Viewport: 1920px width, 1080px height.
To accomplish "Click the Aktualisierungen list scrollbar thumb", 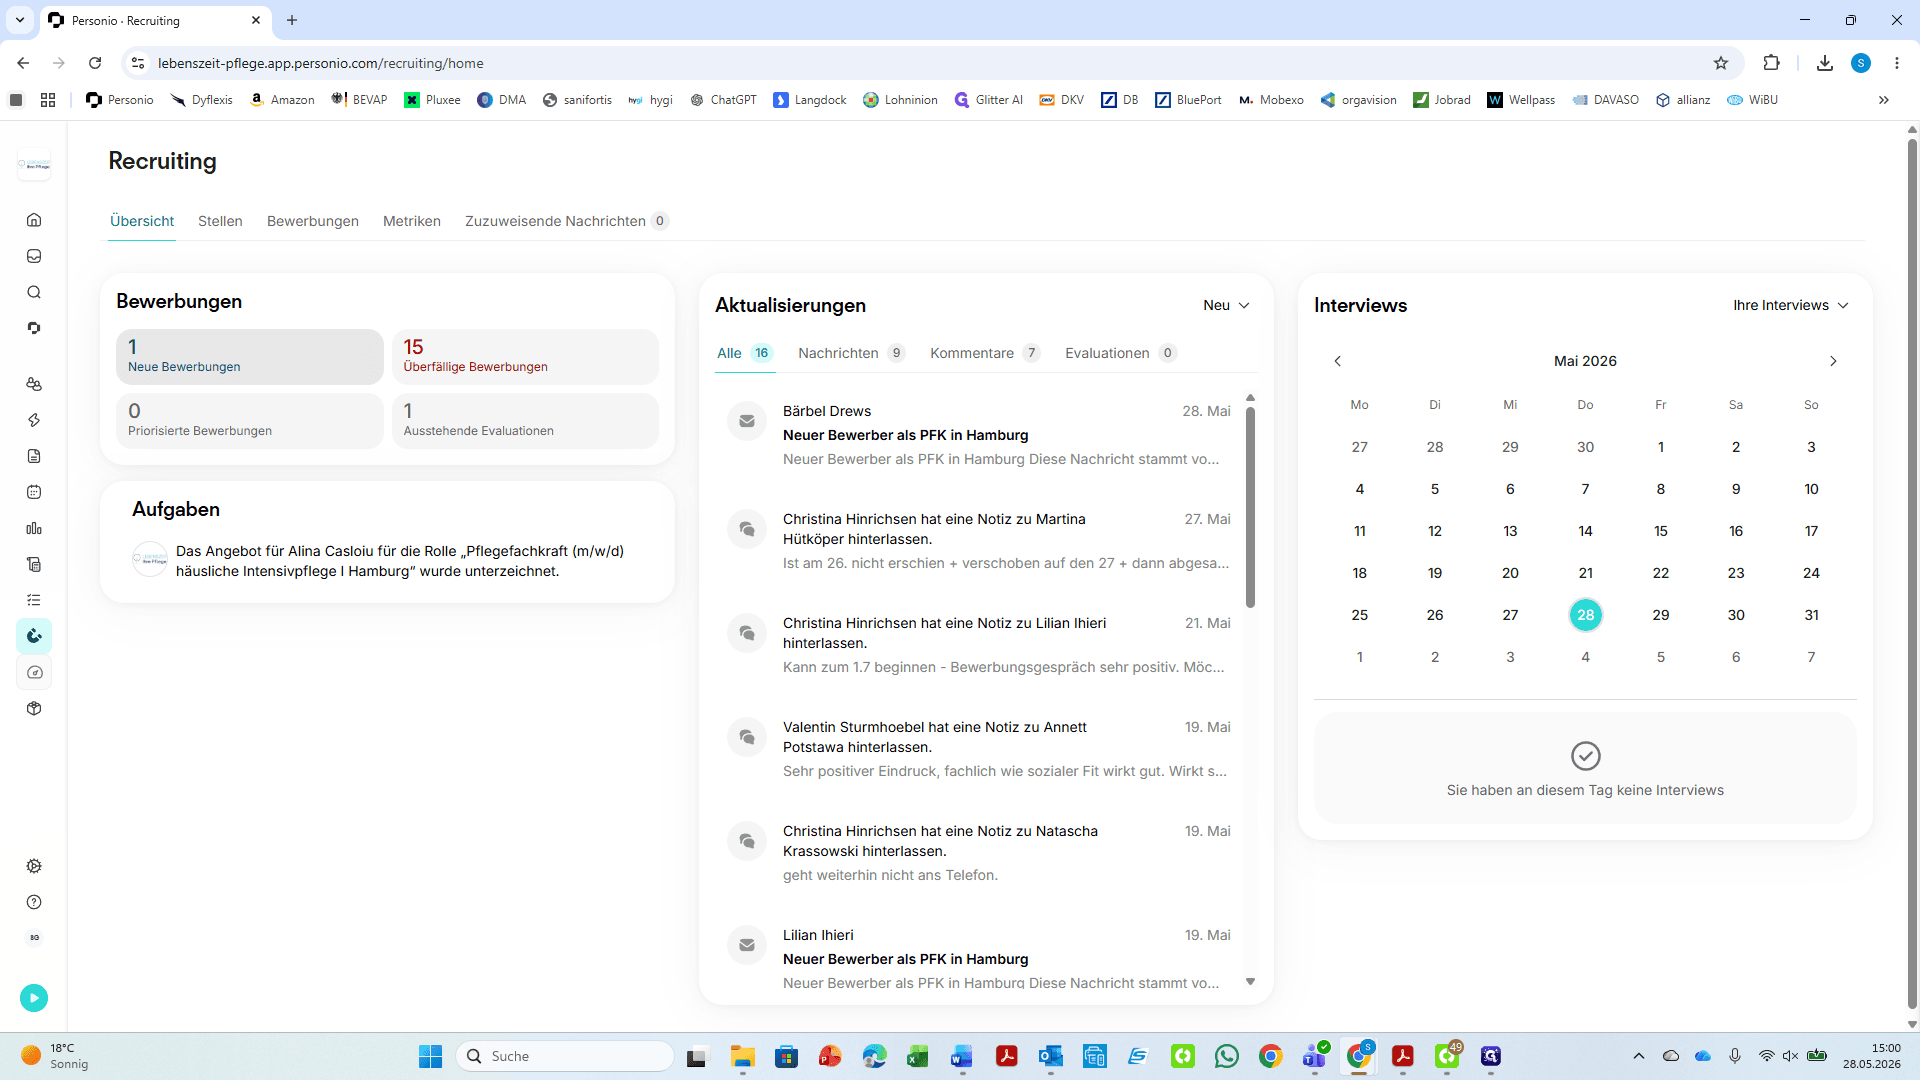I will [1250, 507].
